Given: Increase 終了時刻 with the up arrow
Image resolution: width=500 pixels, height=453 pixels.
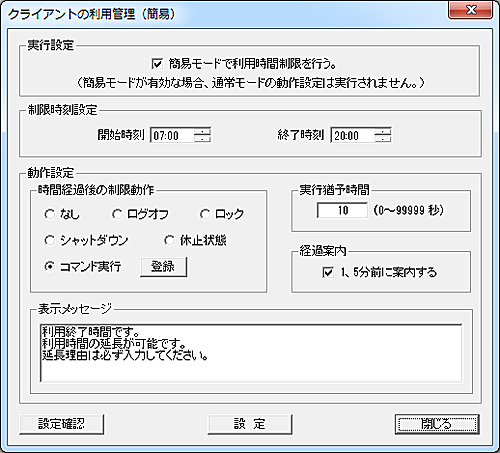Looking at the screenshot, I should (x=383, y=131).
